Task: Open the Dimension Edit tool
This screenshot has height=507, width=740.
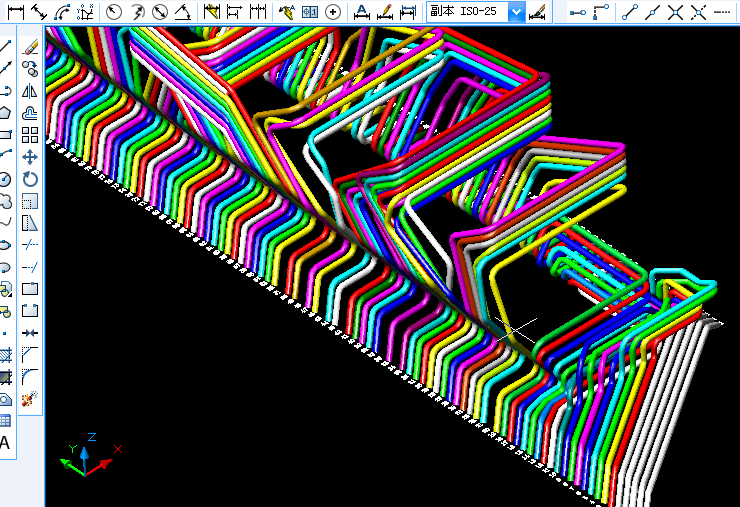Action: 362,11
